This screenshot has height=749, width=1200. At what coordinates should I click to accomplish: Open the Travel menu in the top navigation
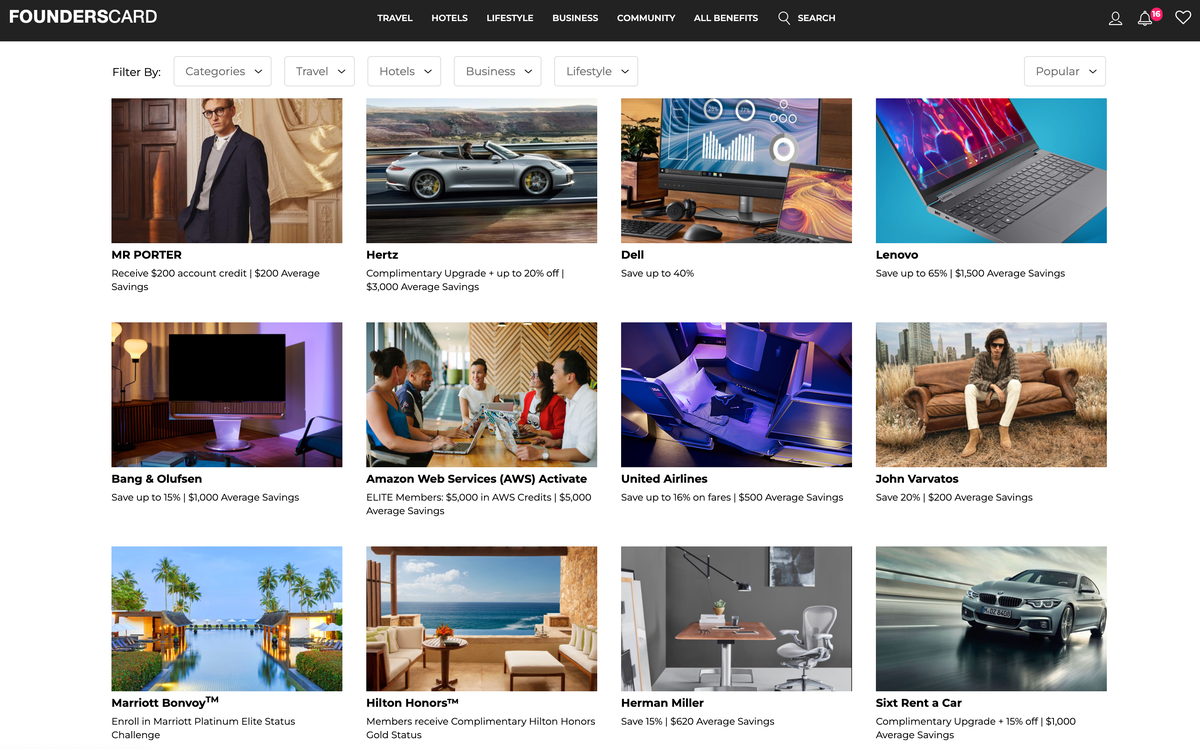click(x=395, y=18)
